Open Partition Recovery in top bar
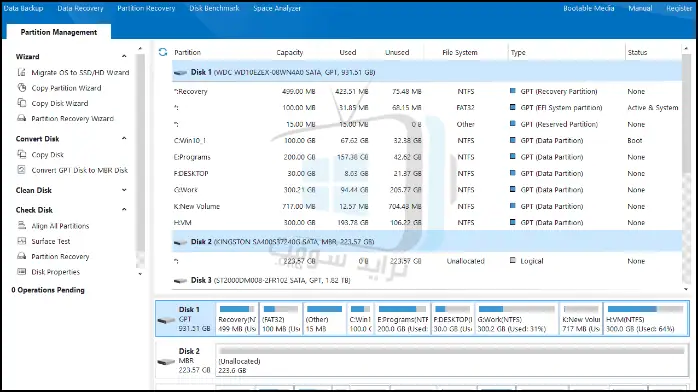 click(146, 8)
